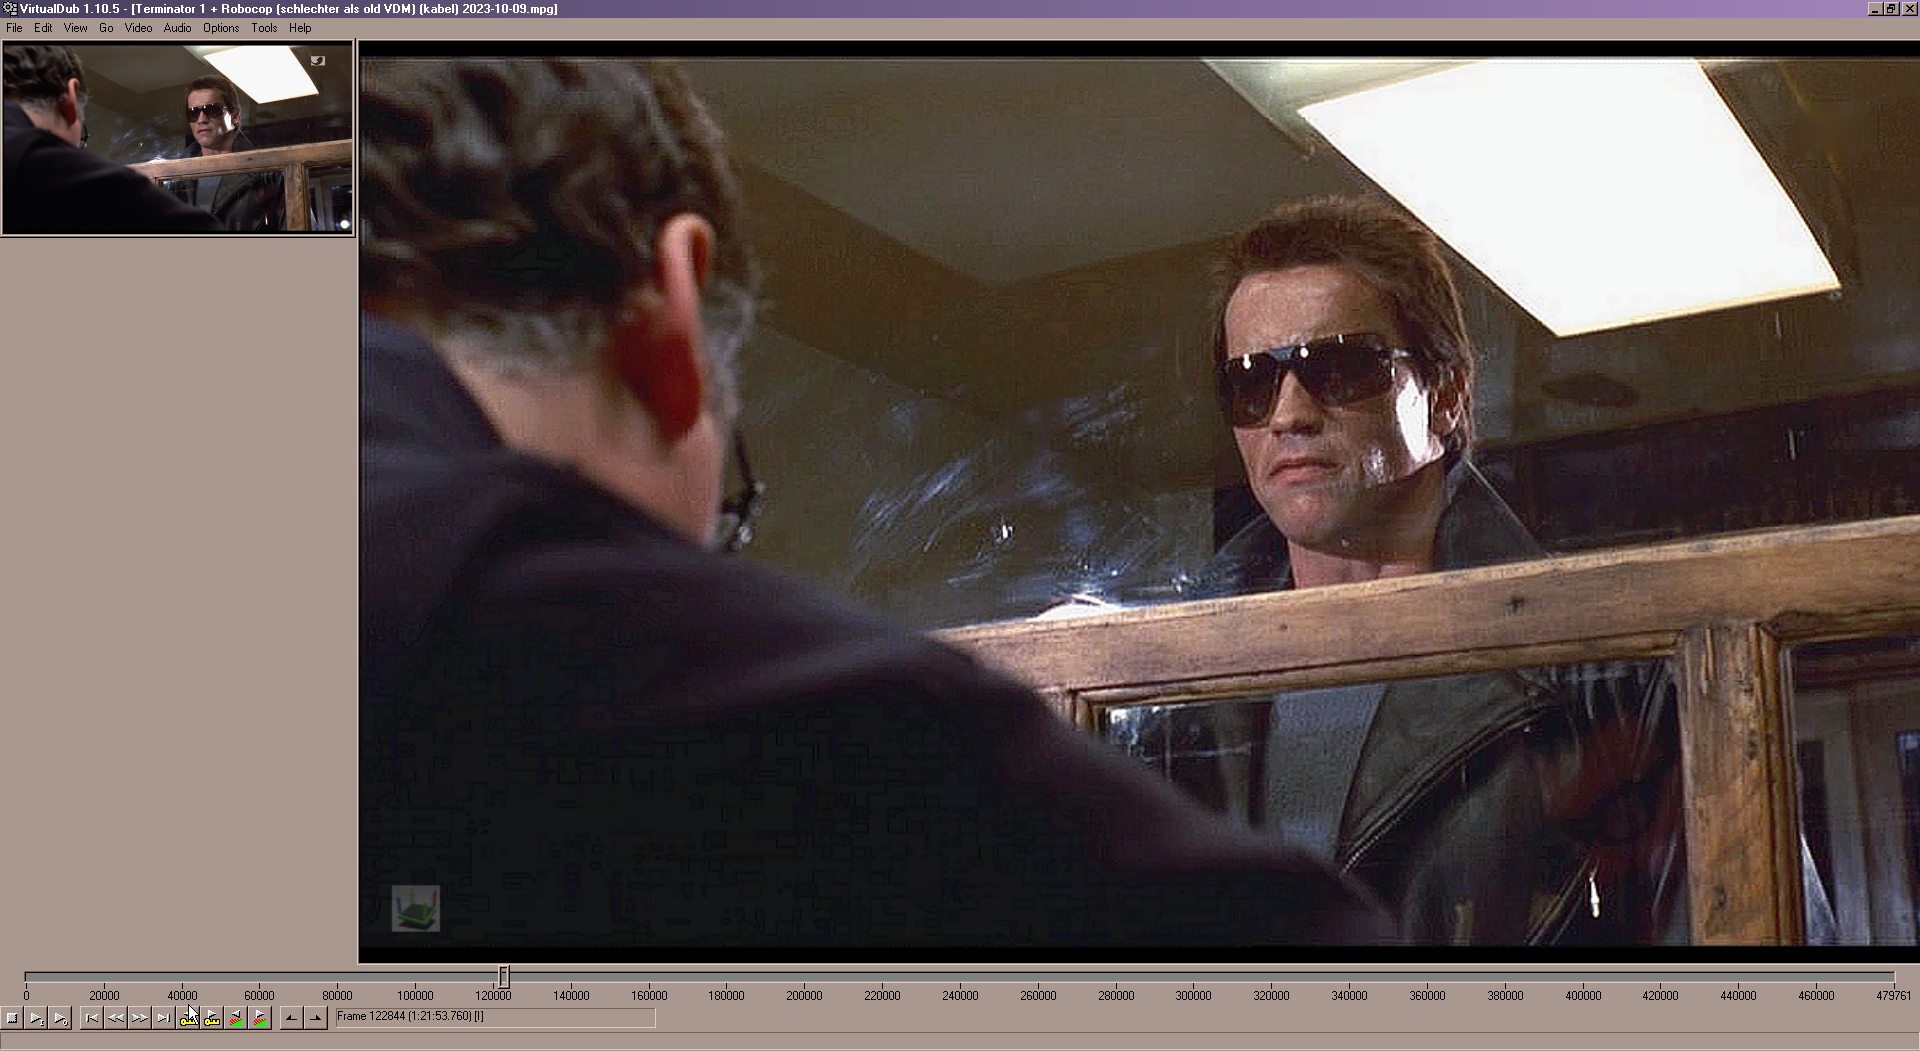
Task: Go to next keyframe
Action: click(212, 1018)
